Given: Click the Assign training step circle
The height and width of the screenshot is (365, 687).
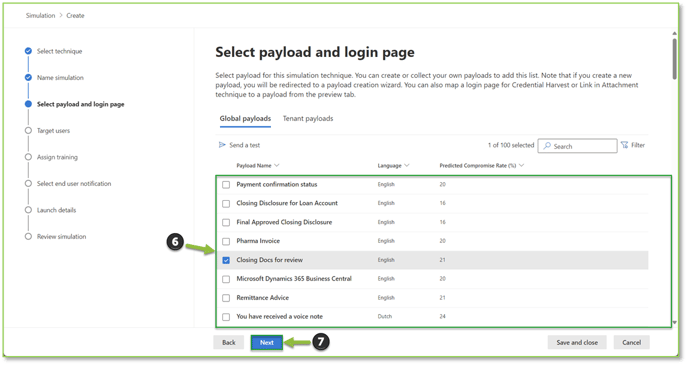Looking at the screenshot, I should 28,157.
